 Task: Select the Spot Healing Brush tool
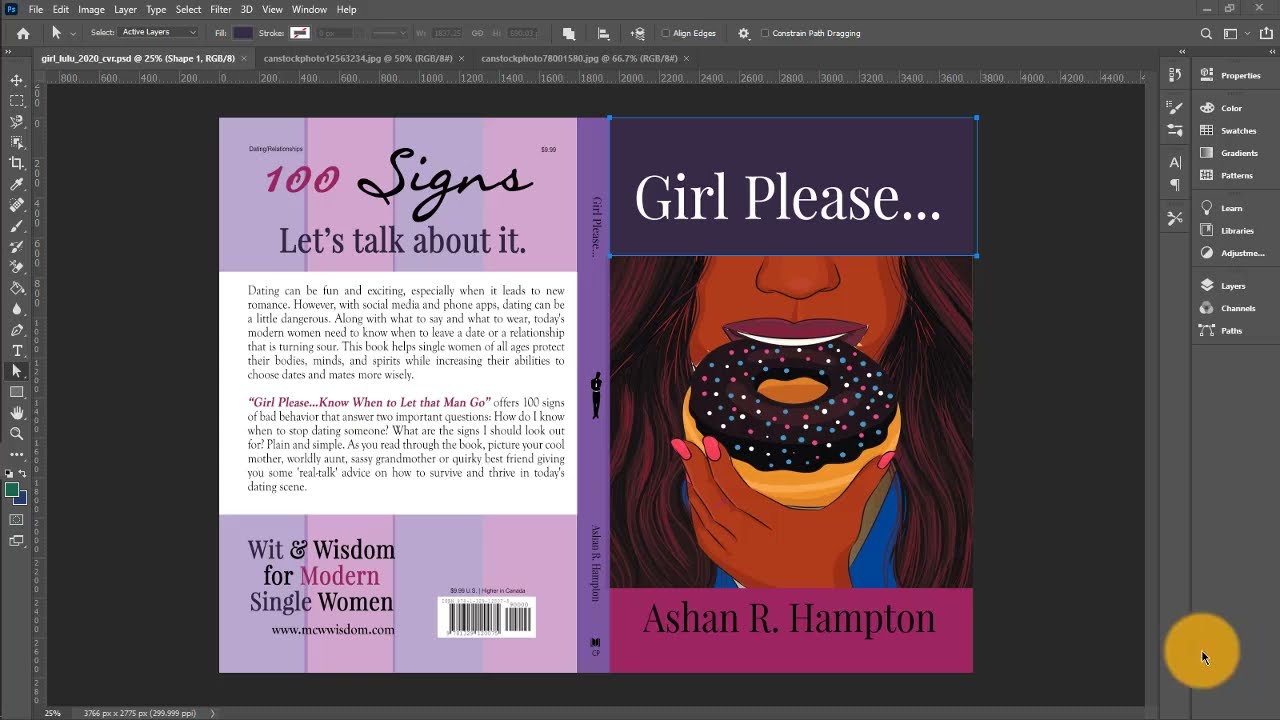(16, 205)
